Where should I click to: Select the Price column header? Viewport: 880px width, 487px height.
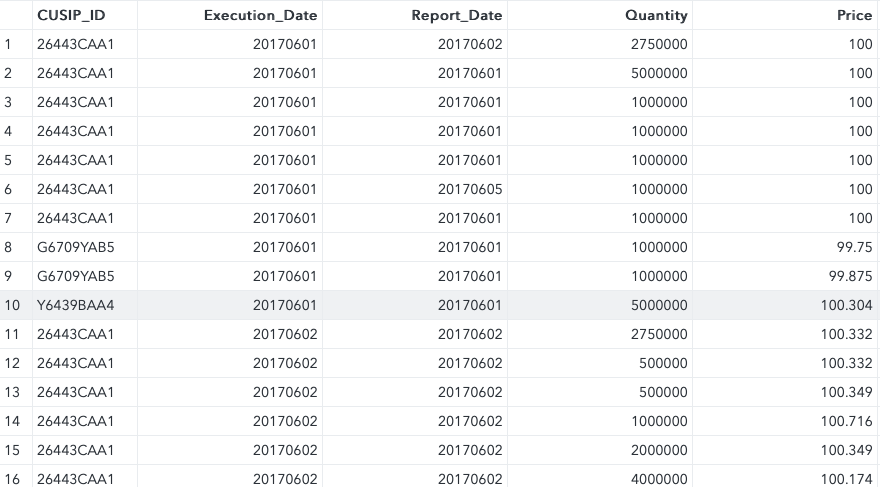coord(854,15)
